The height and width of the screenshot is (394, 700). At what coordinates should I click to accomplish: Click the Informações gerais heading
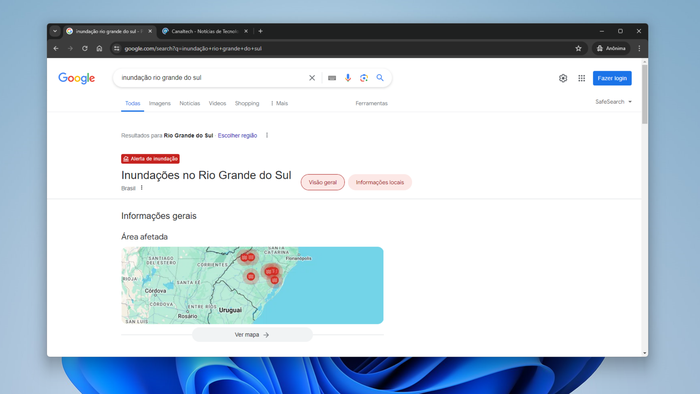(159, 216)
